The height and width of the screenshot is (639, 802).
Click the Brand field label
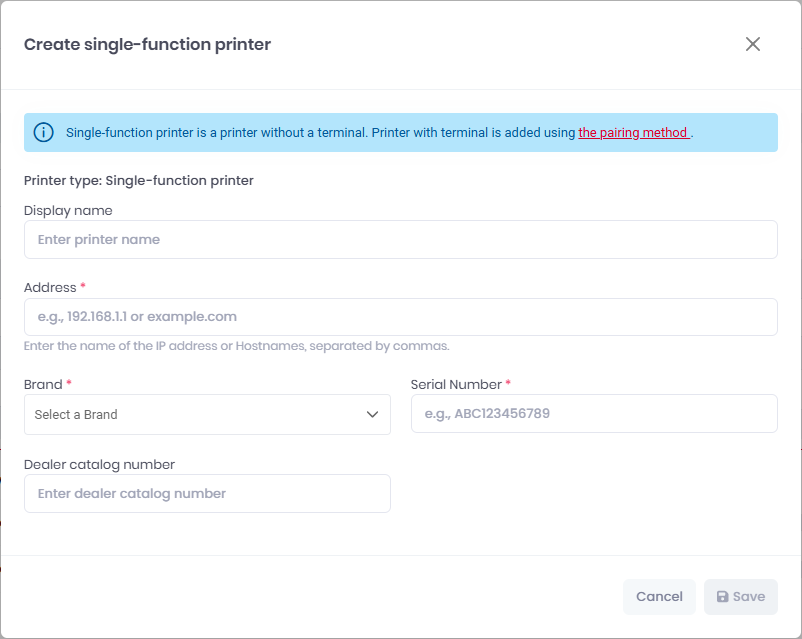[43, 384]
